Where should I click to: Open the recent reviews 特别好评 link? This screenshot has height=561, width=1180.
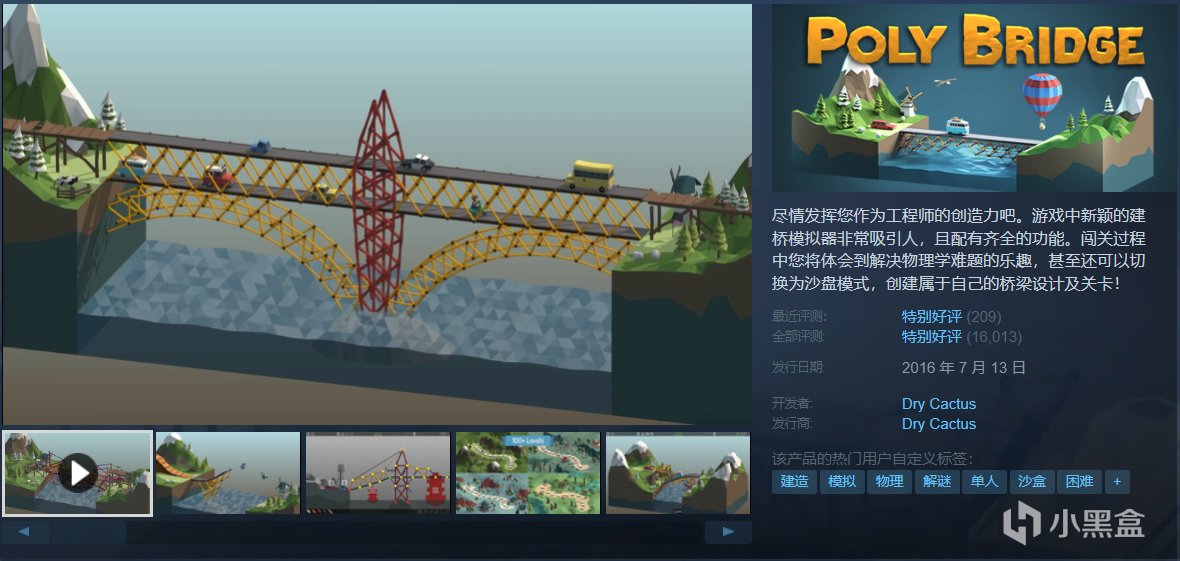tap(932, 316)
